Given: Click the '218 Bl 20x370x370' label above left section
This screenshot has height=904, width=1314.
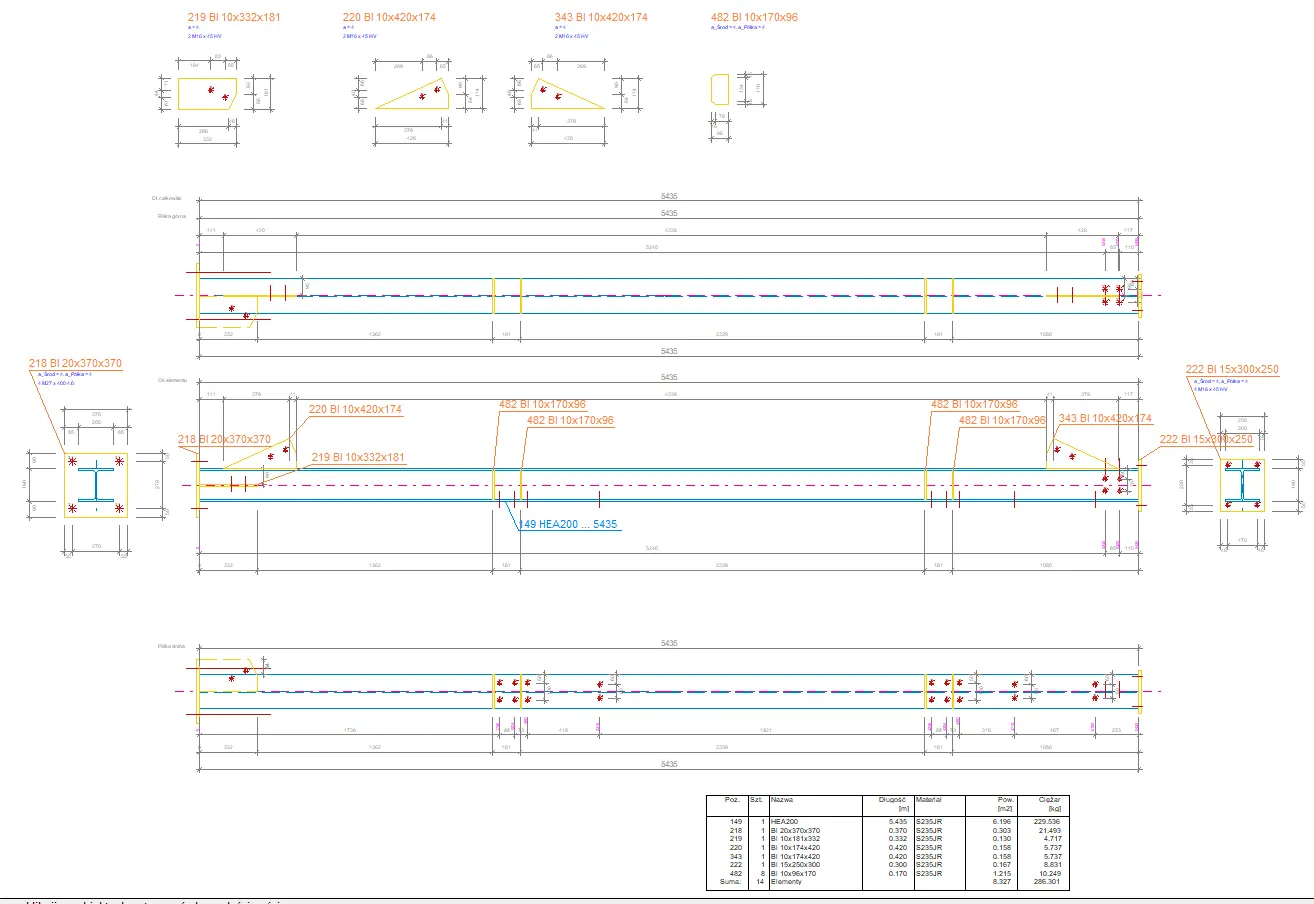Looking at the screenshot, I should 75,364.
